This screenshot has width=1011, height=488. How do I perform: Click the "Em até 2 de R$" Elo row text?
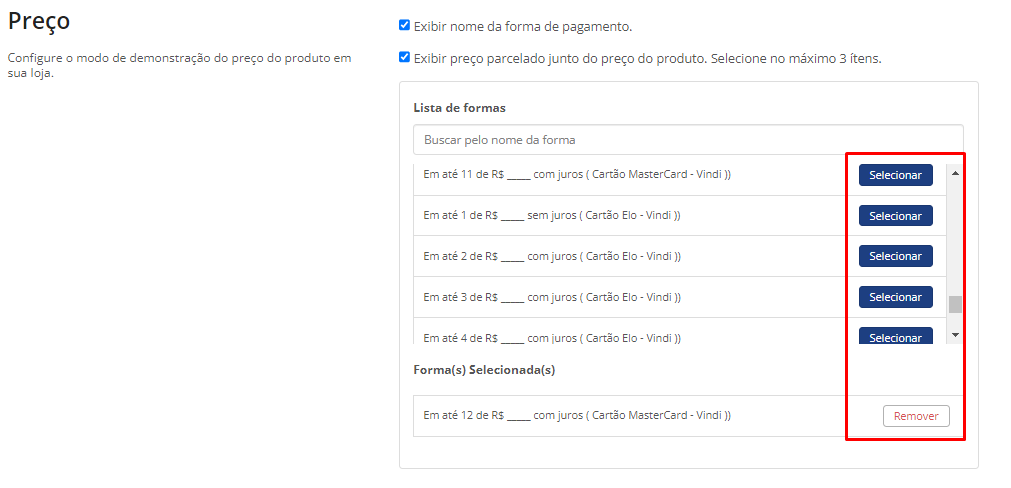pos(551,256)
